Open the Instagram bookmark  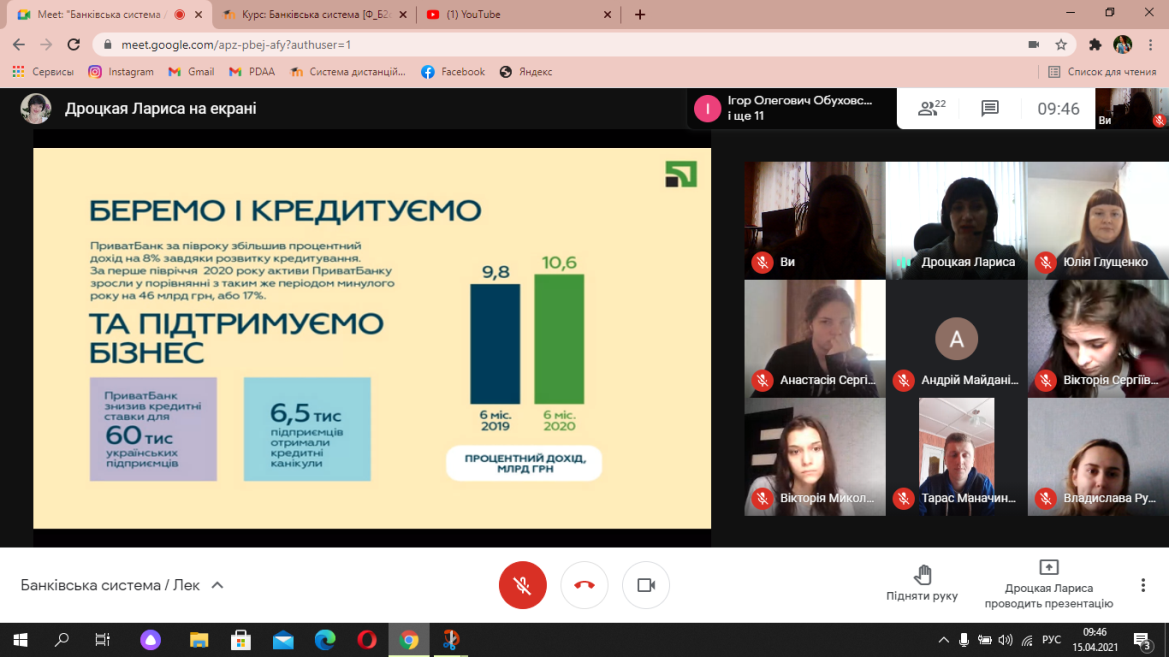(121, 72)
